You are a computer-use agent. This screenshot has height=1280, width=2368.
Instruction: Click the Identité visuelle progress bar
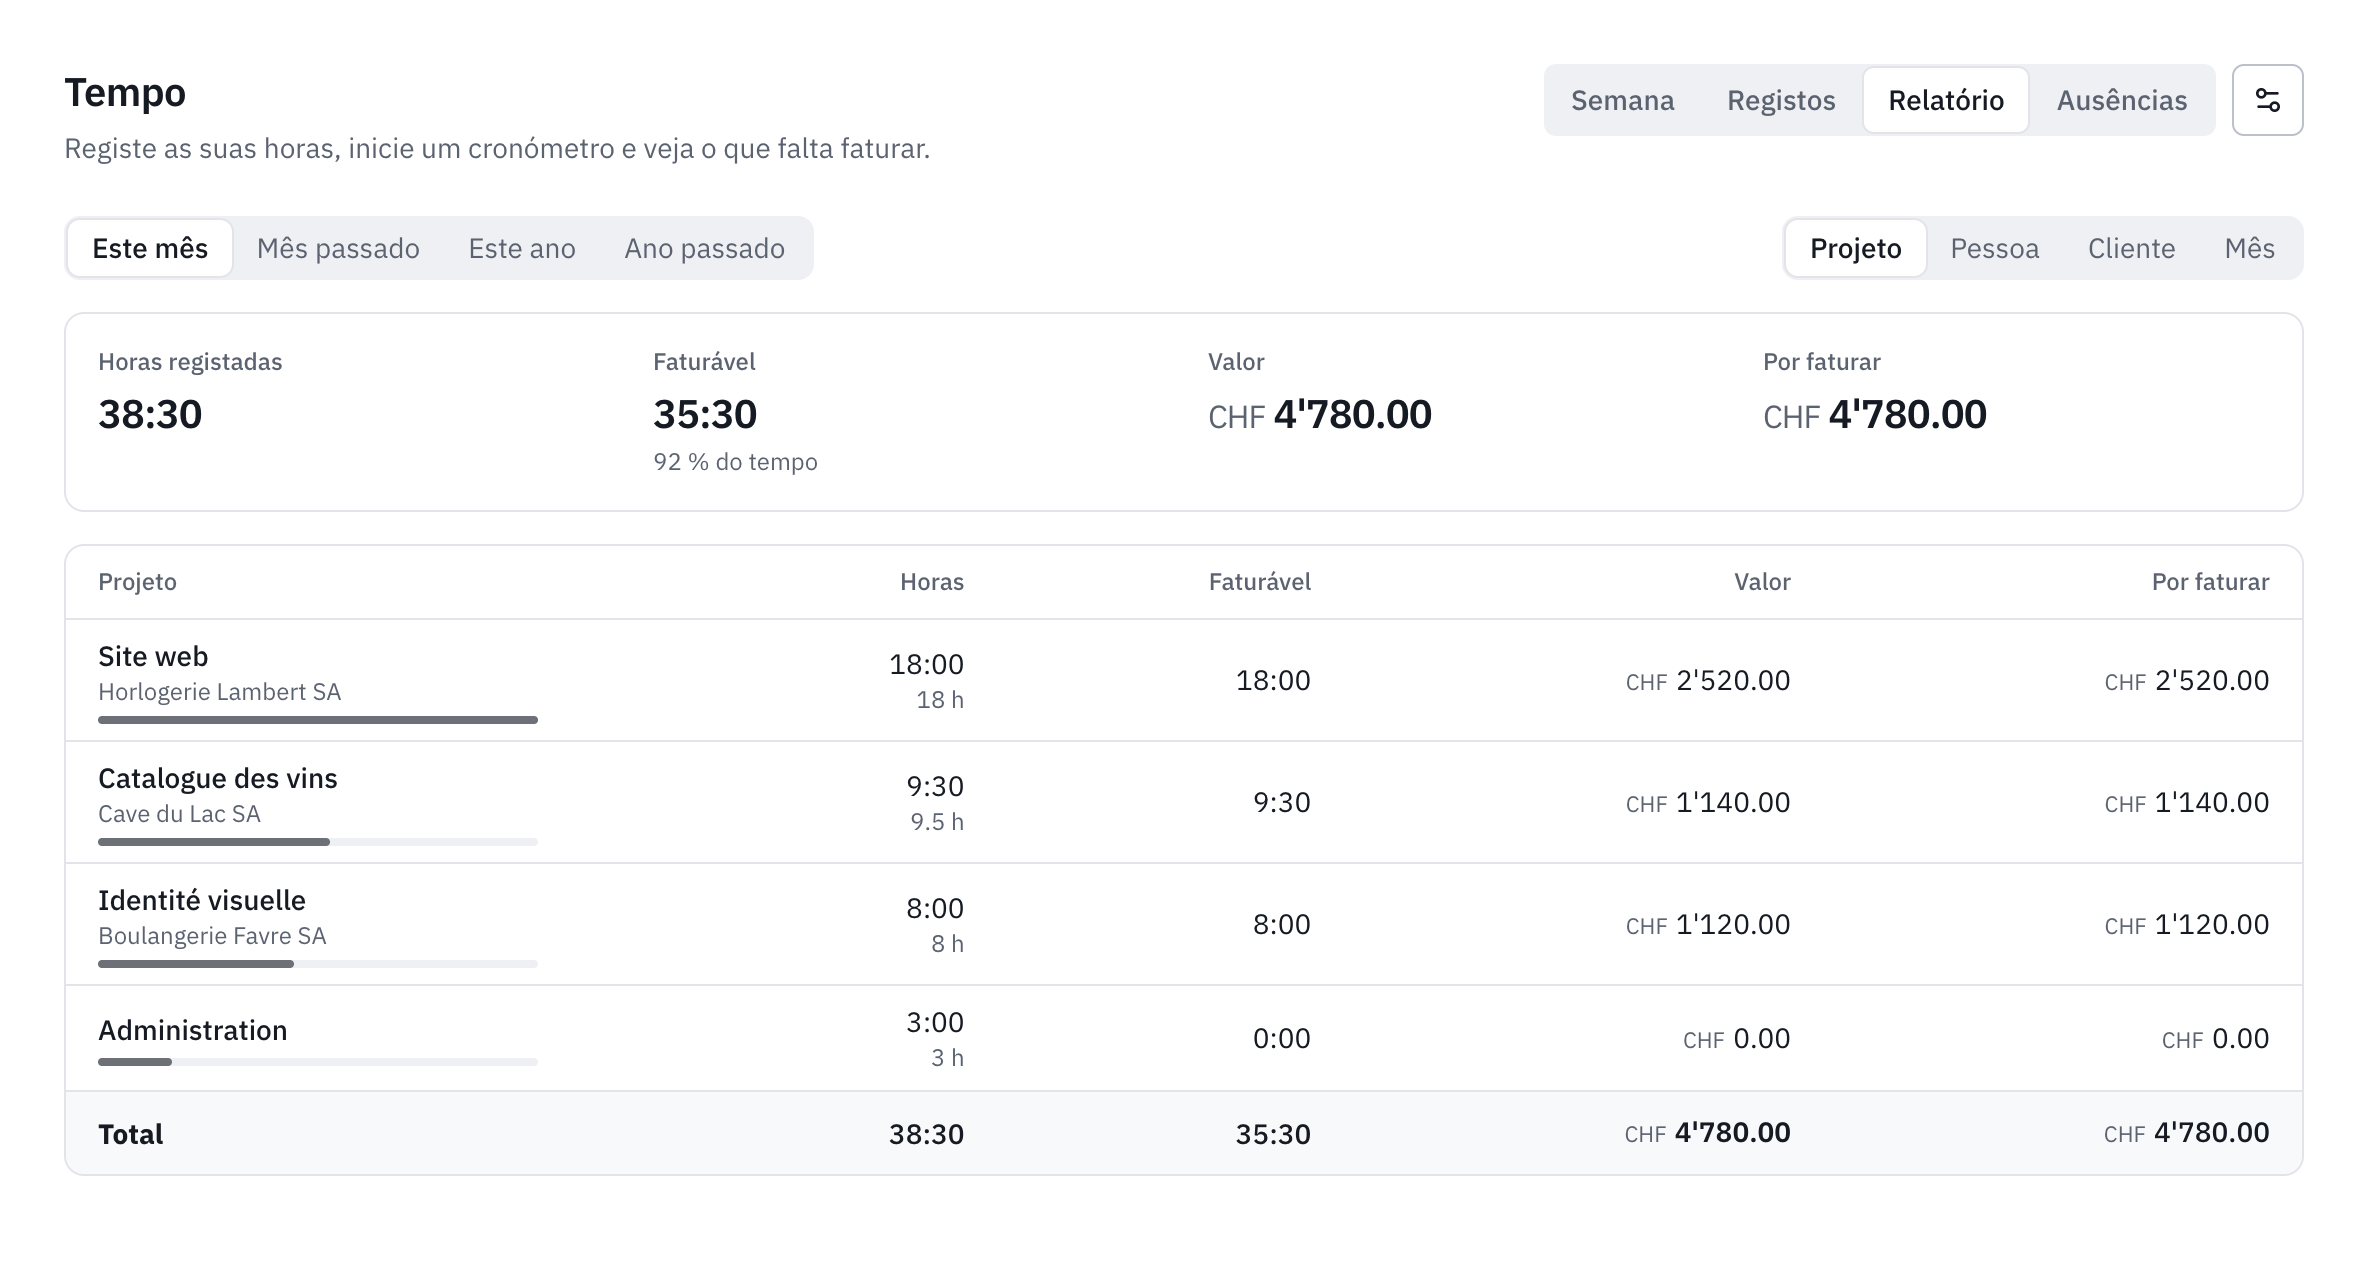pyautogui.click(x=318, y=964)
